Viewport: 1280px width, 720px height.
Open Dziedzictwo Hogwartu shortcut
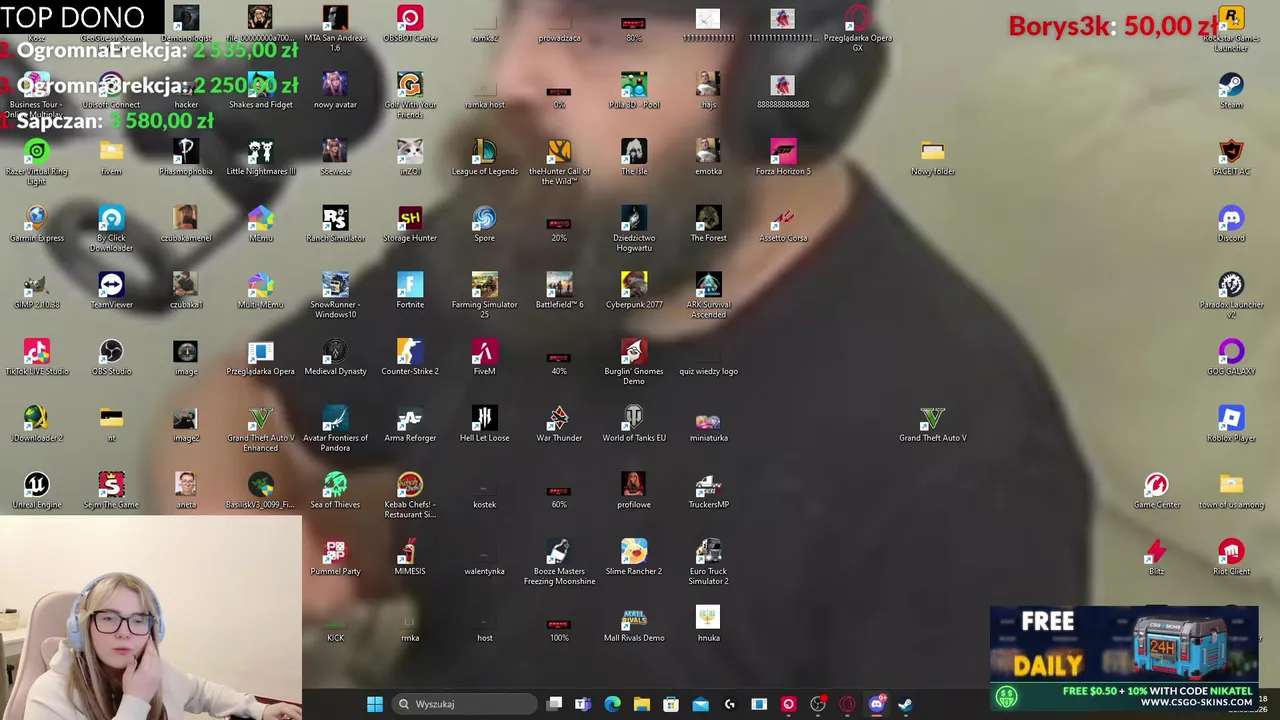[x=634, y=229]
